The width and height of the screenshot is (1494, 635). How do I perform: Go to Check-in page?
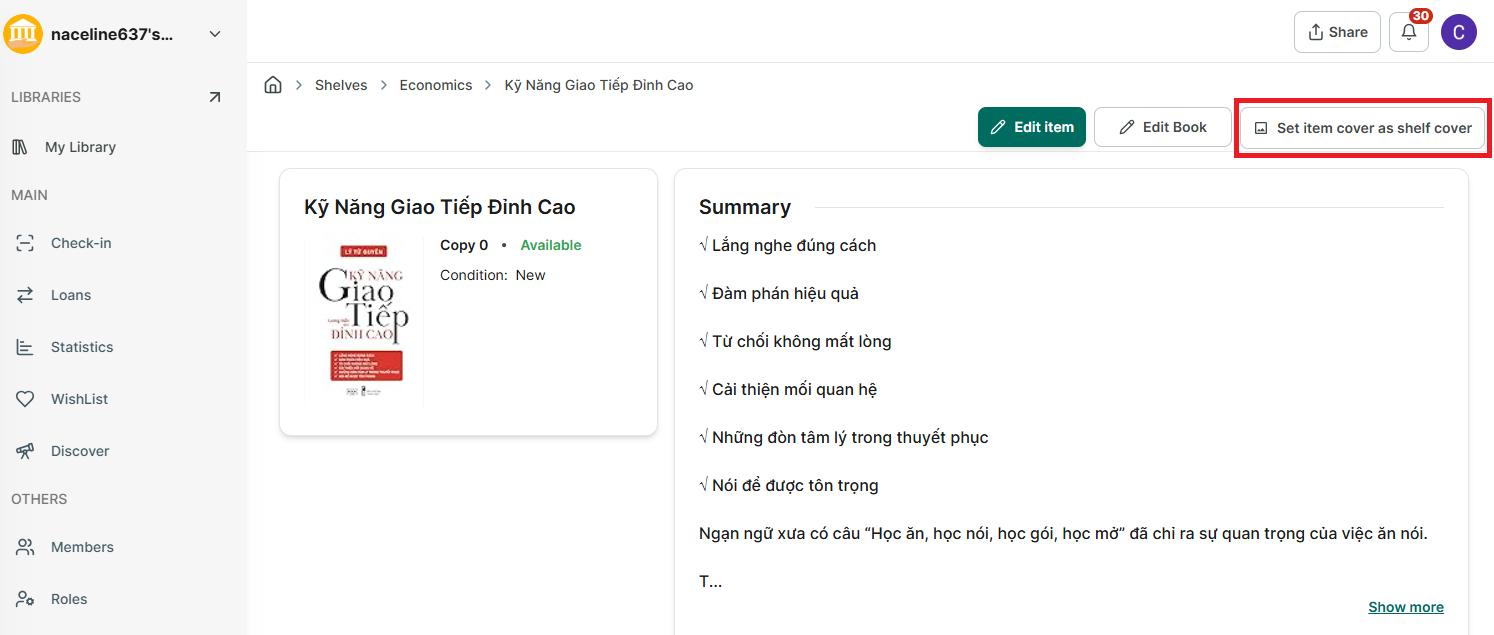[81, 243]
